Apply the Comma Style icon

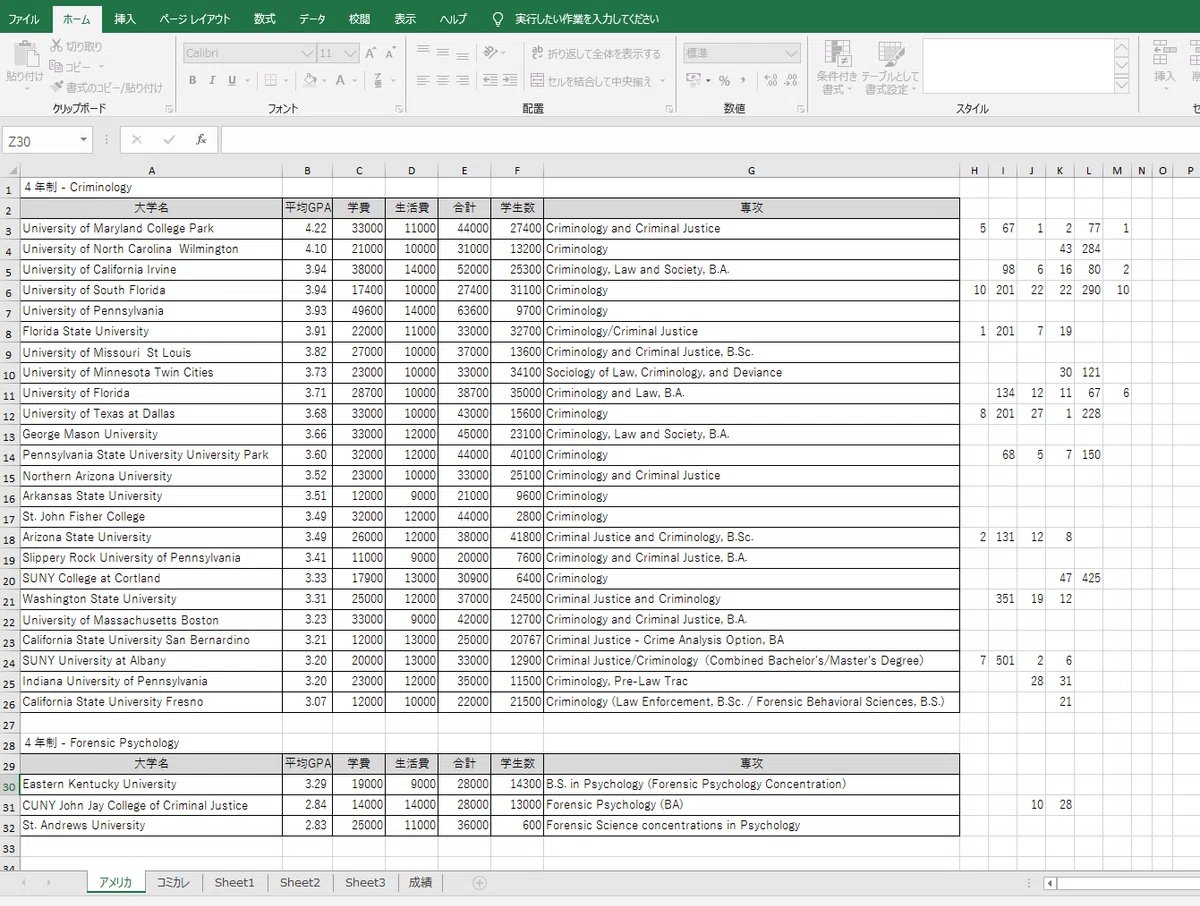[x=745, y=81]
